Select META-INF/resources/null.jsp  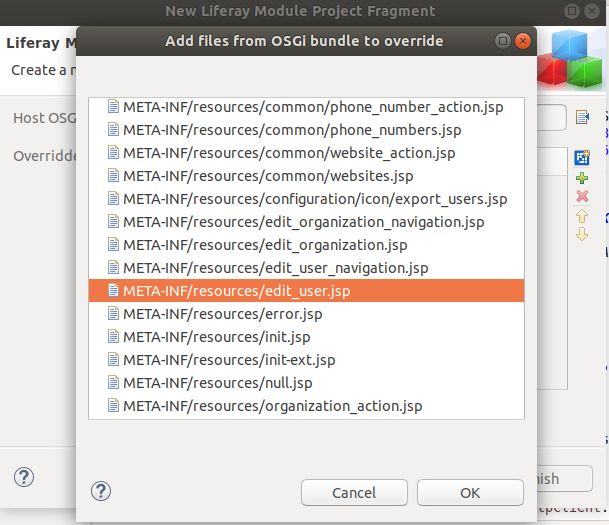[306, 383]
